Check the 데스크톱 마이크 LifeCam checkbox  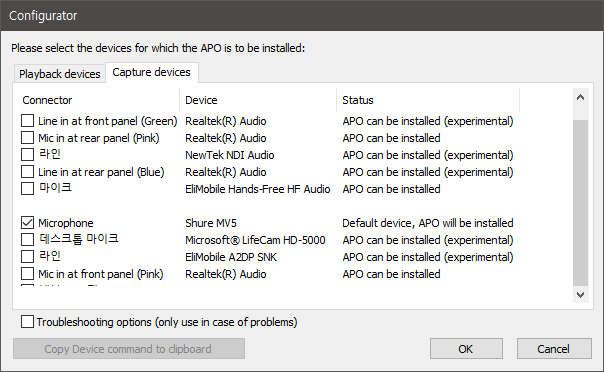[27, 240]
